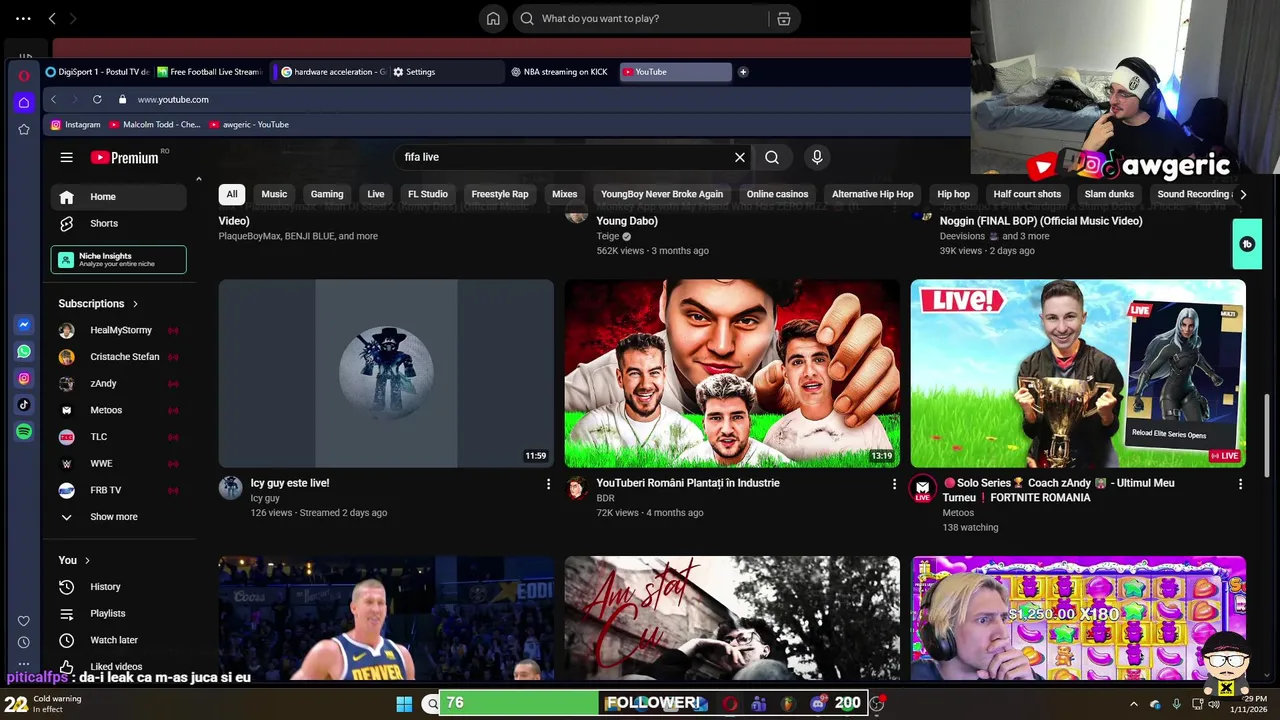Open awgeric - YouTube bookmark
This screenshot has width=1280, height=720.
[249, 125]
